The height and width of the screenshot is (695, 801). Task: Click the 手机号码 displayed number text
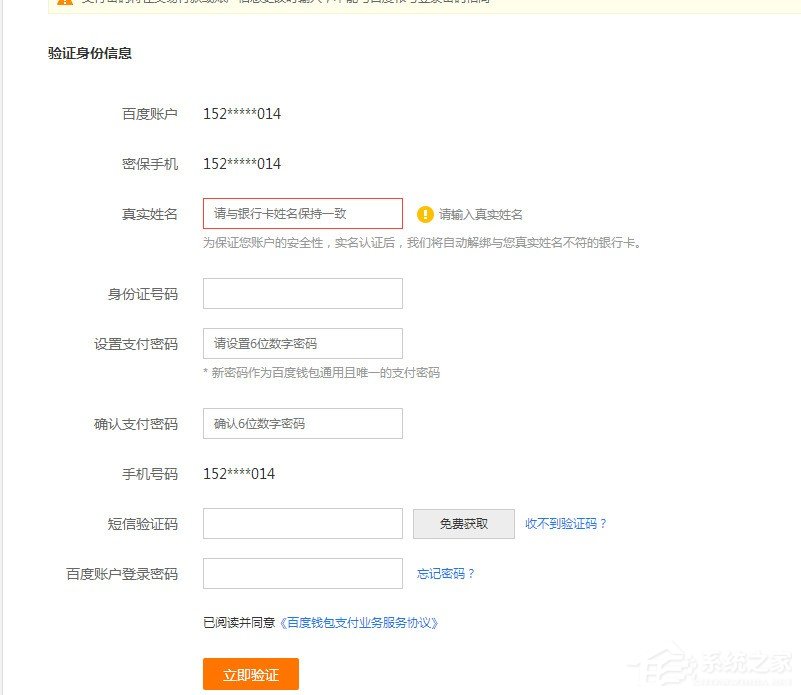(238, 473)
